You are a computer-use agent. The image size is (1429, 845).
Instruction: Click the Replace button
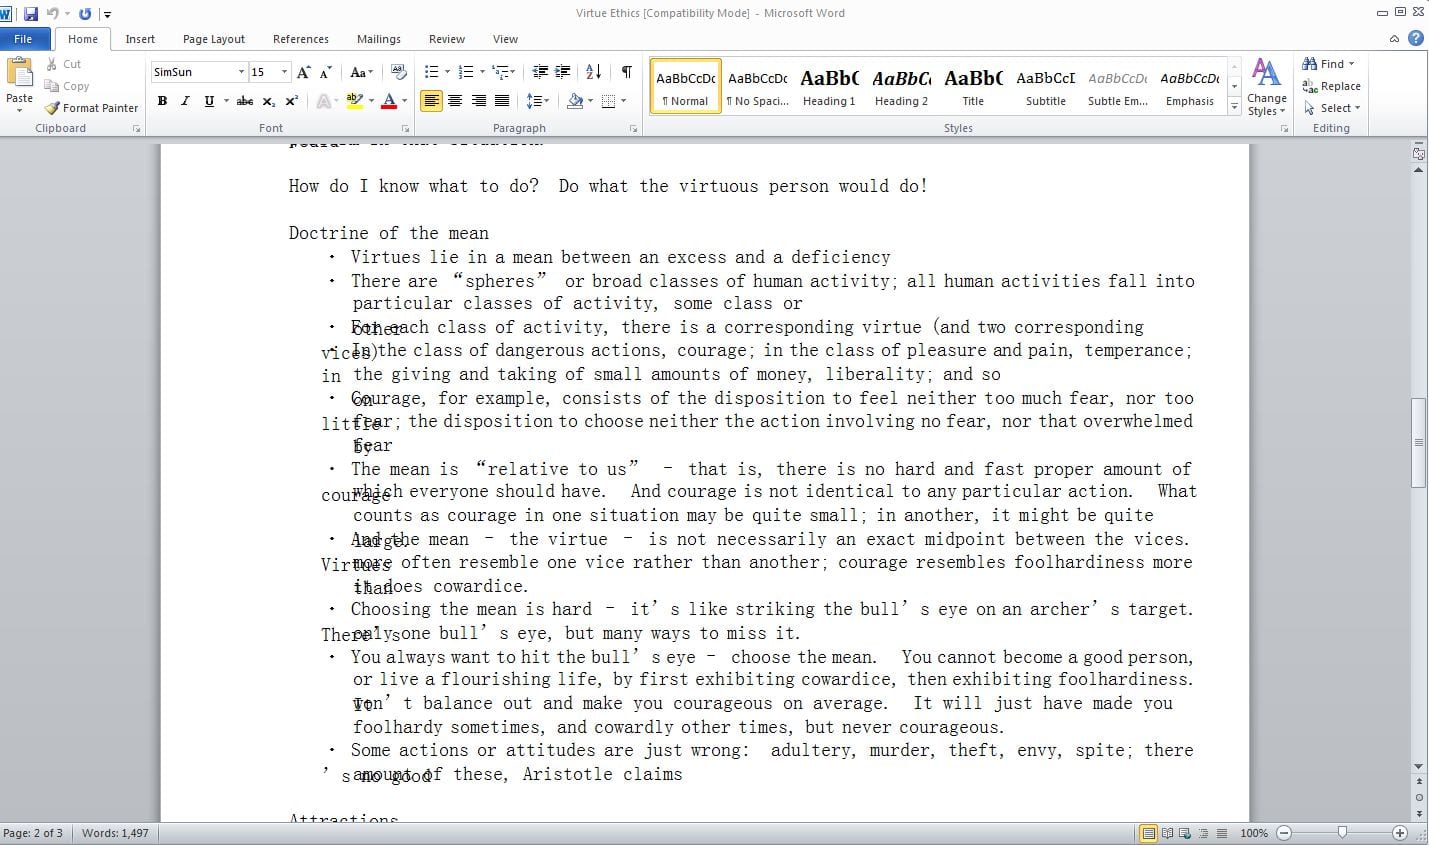(1332, 86)
